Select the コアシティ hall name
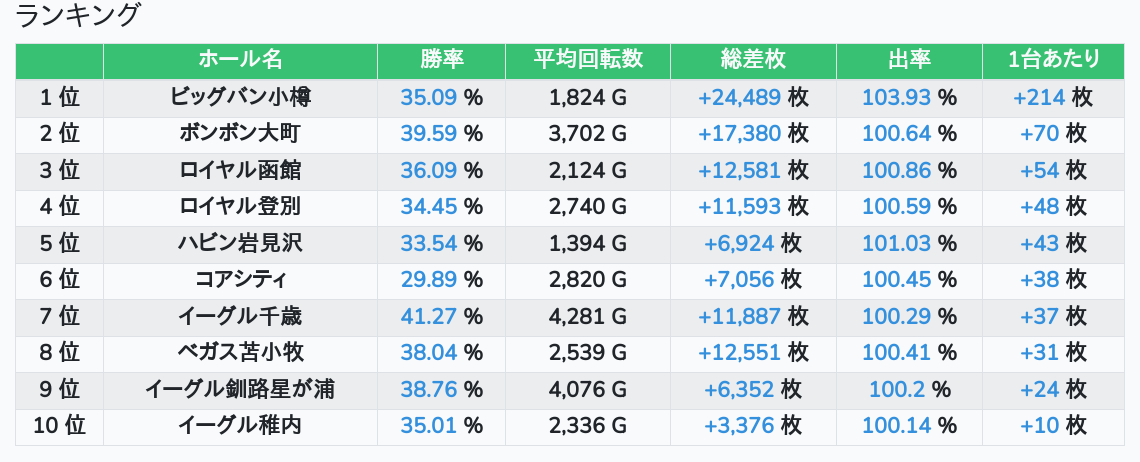The width and height of the screenshot is (1140, 462). click(240, 280)
